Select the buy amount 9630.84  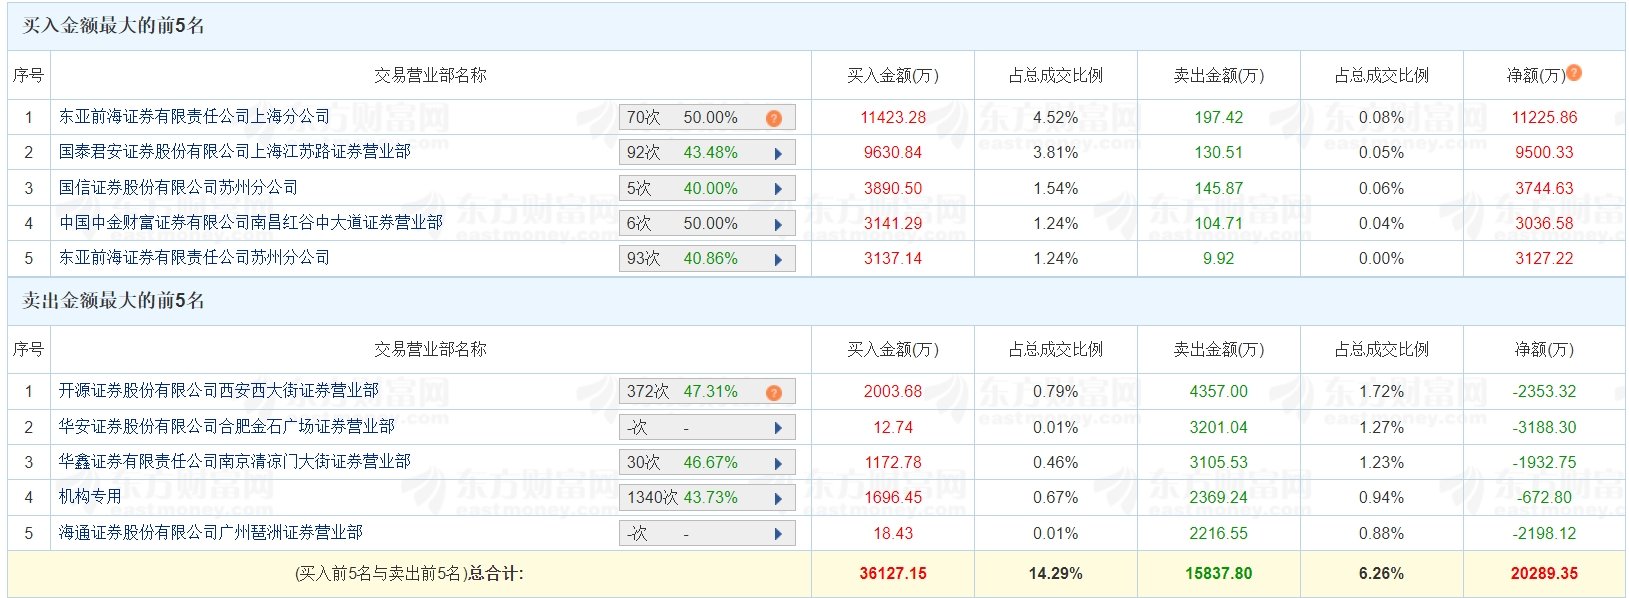(x=893, y=153)
